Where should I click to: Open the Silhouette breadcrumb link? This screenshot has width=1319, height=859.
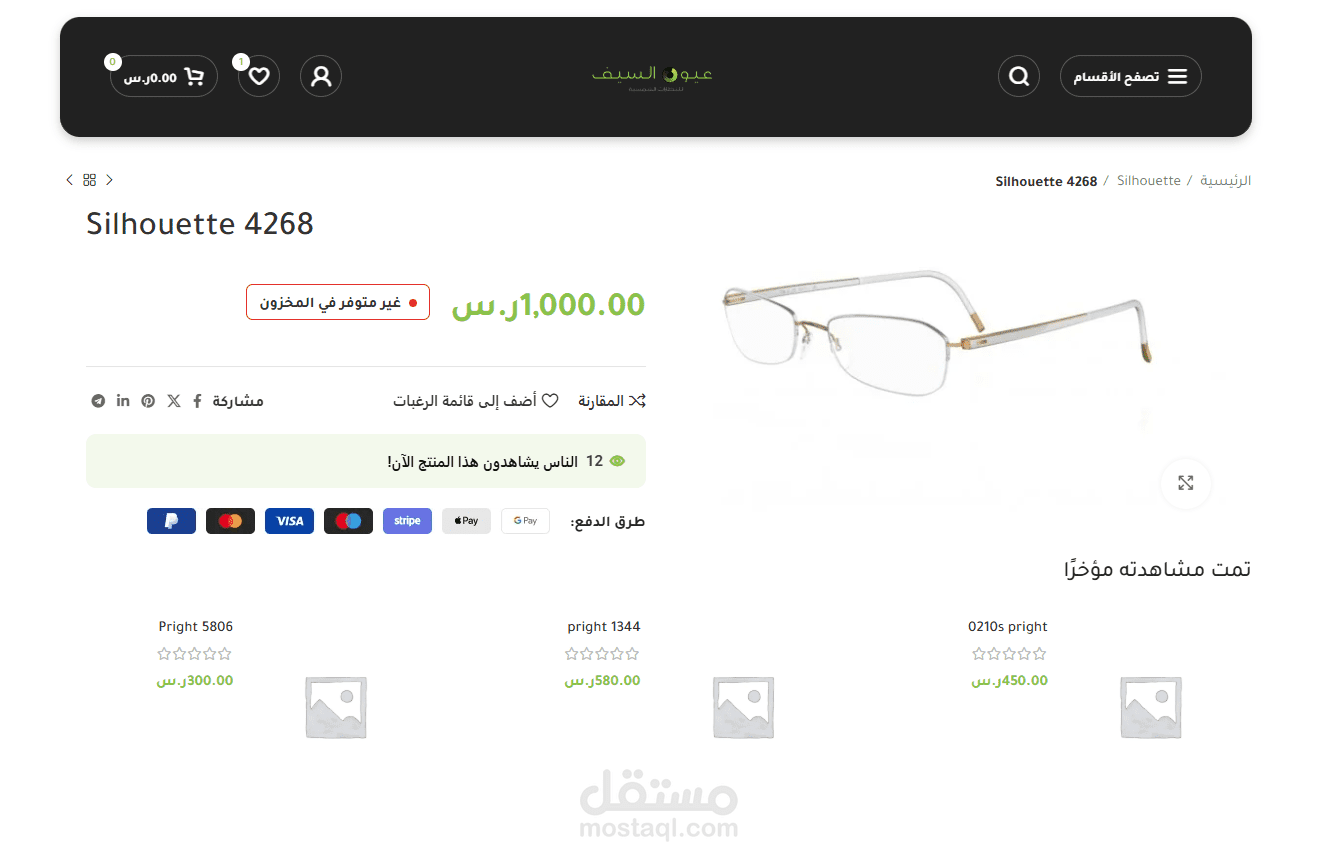[x=1148, y=181]
